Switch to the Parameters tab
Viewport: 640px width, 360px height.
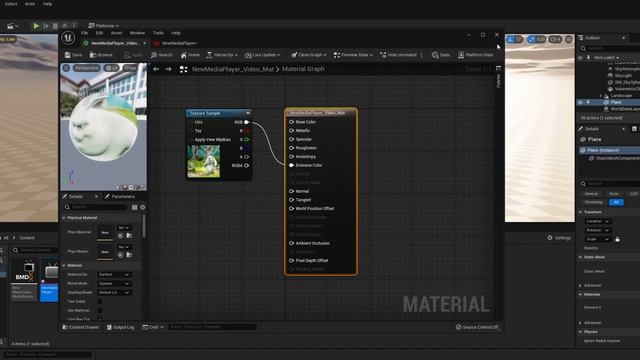[x=120, y=197]
